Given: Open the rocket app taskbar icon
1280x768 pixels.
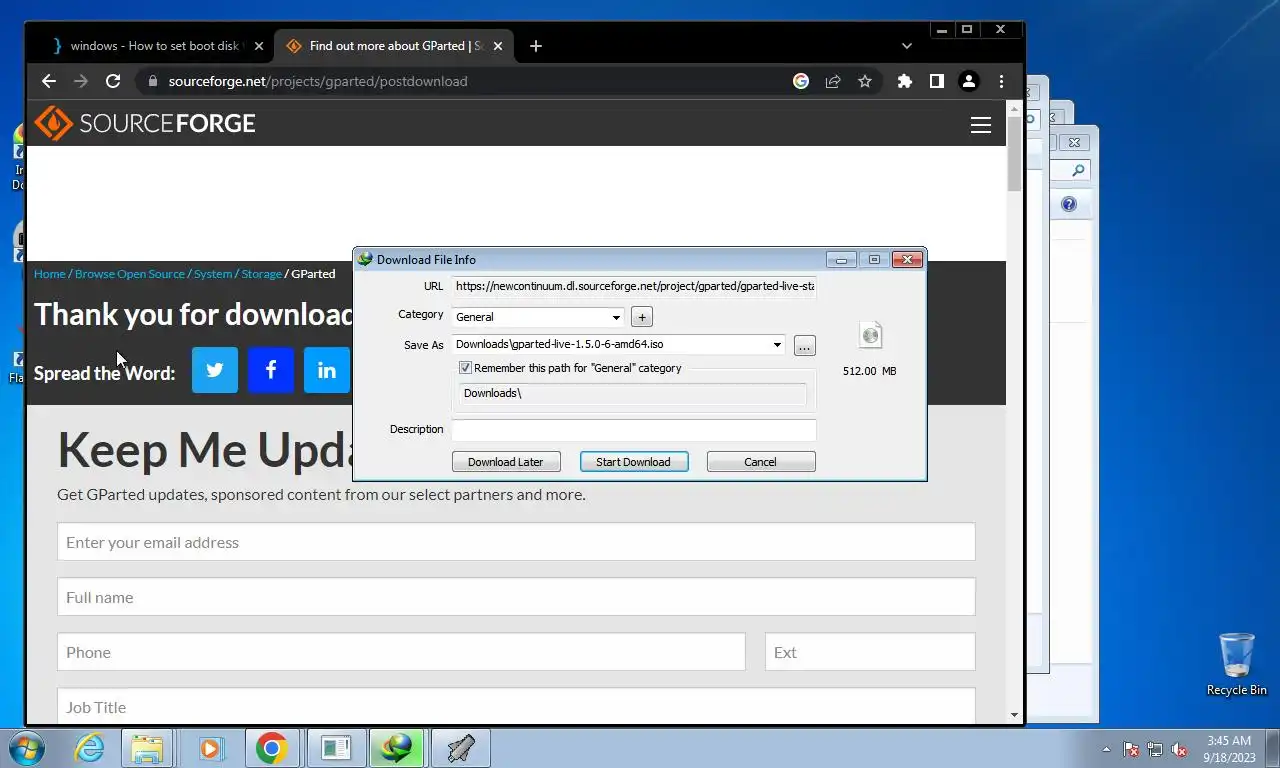Looking at the screenshot, I should 461,748.
